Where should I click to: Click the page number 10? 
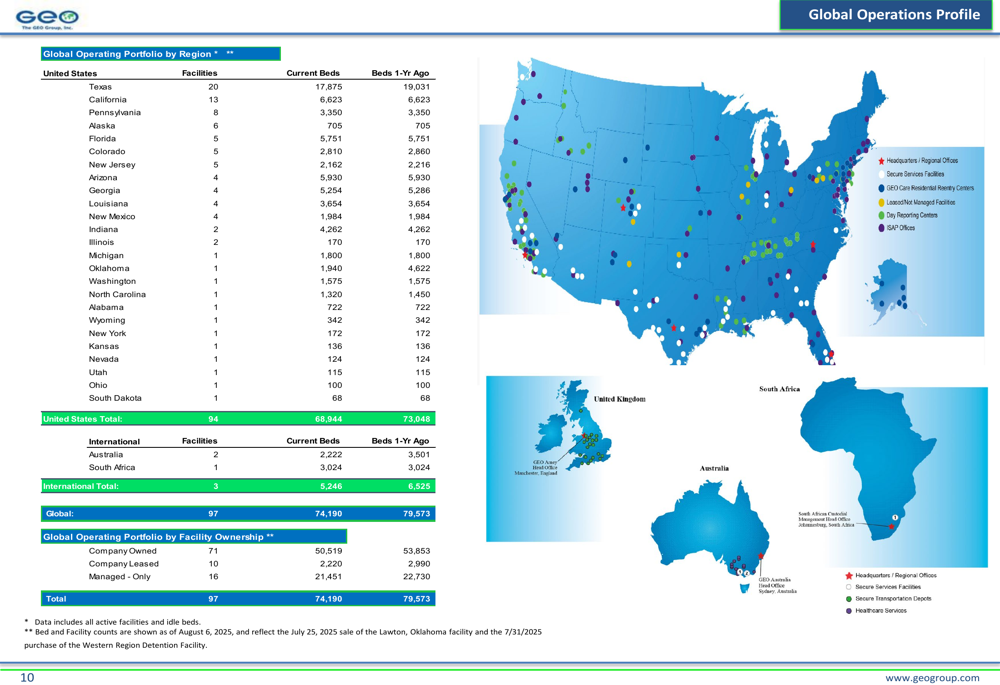click(x=27, y=677)
